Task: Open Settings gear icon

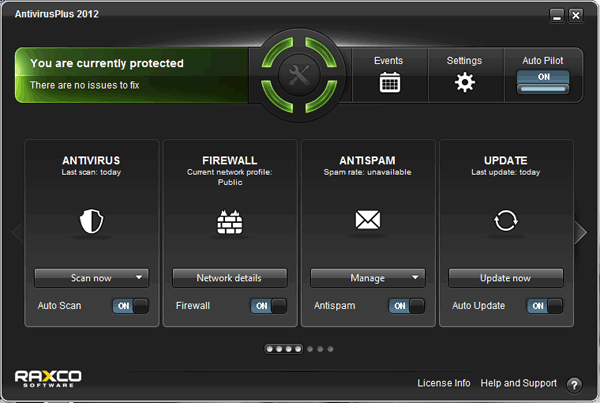Action: click(465, 82)
